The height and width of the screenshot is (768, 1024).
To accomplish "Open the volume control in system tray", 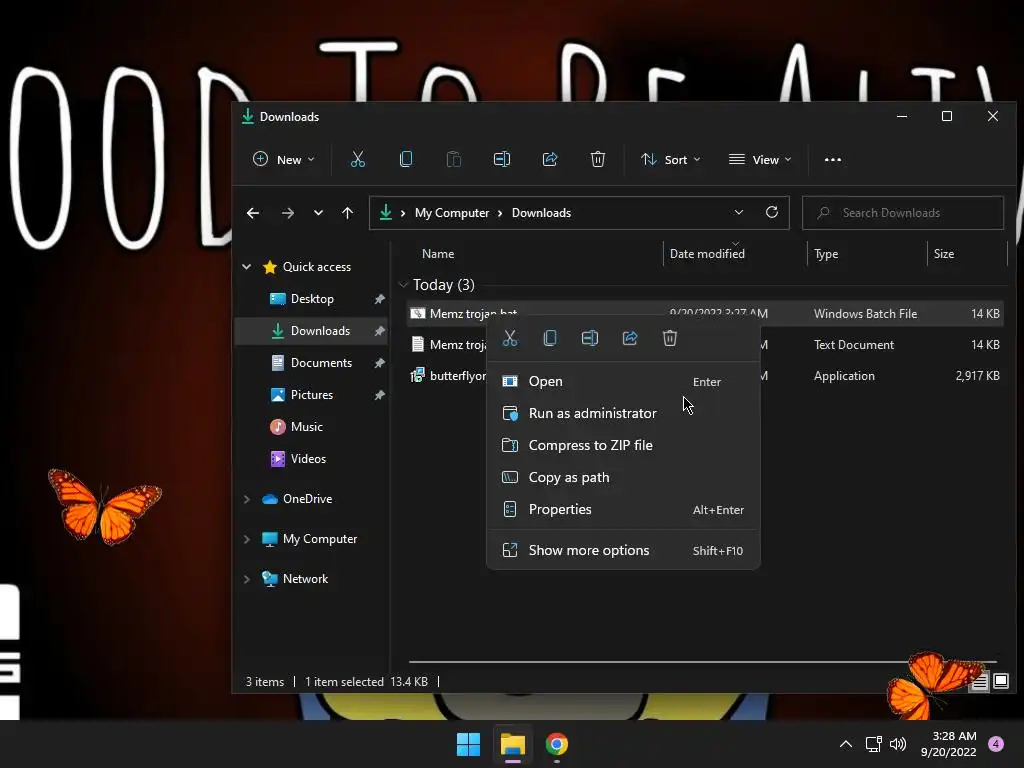I will tap(899, 744).
